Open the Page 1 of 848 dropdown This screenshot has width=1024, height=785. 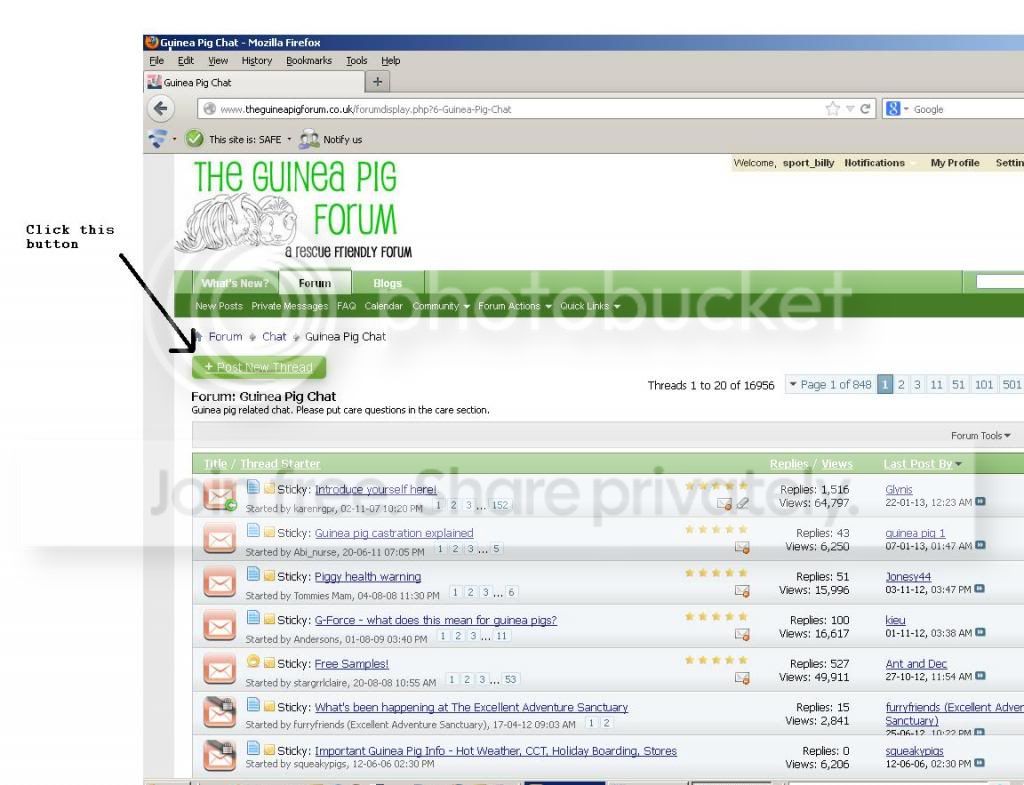coord(830,385)
